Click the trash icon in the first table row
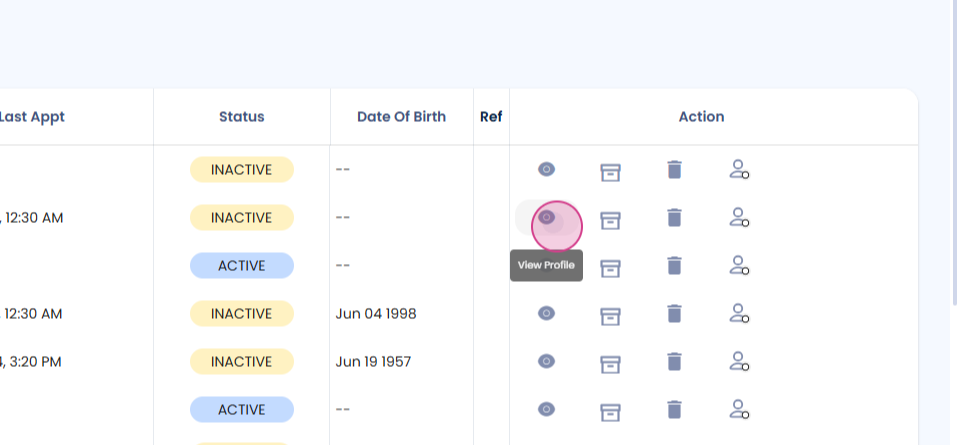The width and height of the screenshot is (960, 445). pyautogui.click(x=675, y=170)
